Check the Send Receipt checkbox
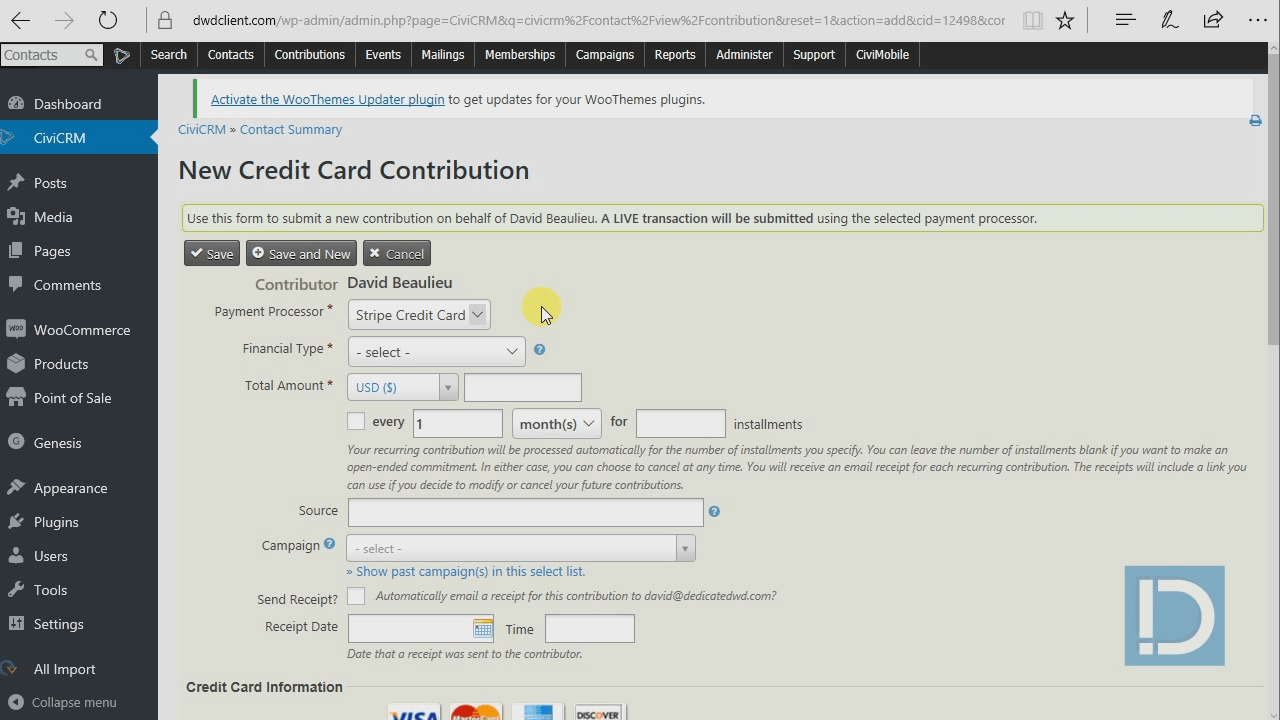The image size is (1280, 720). click(356, 595)
